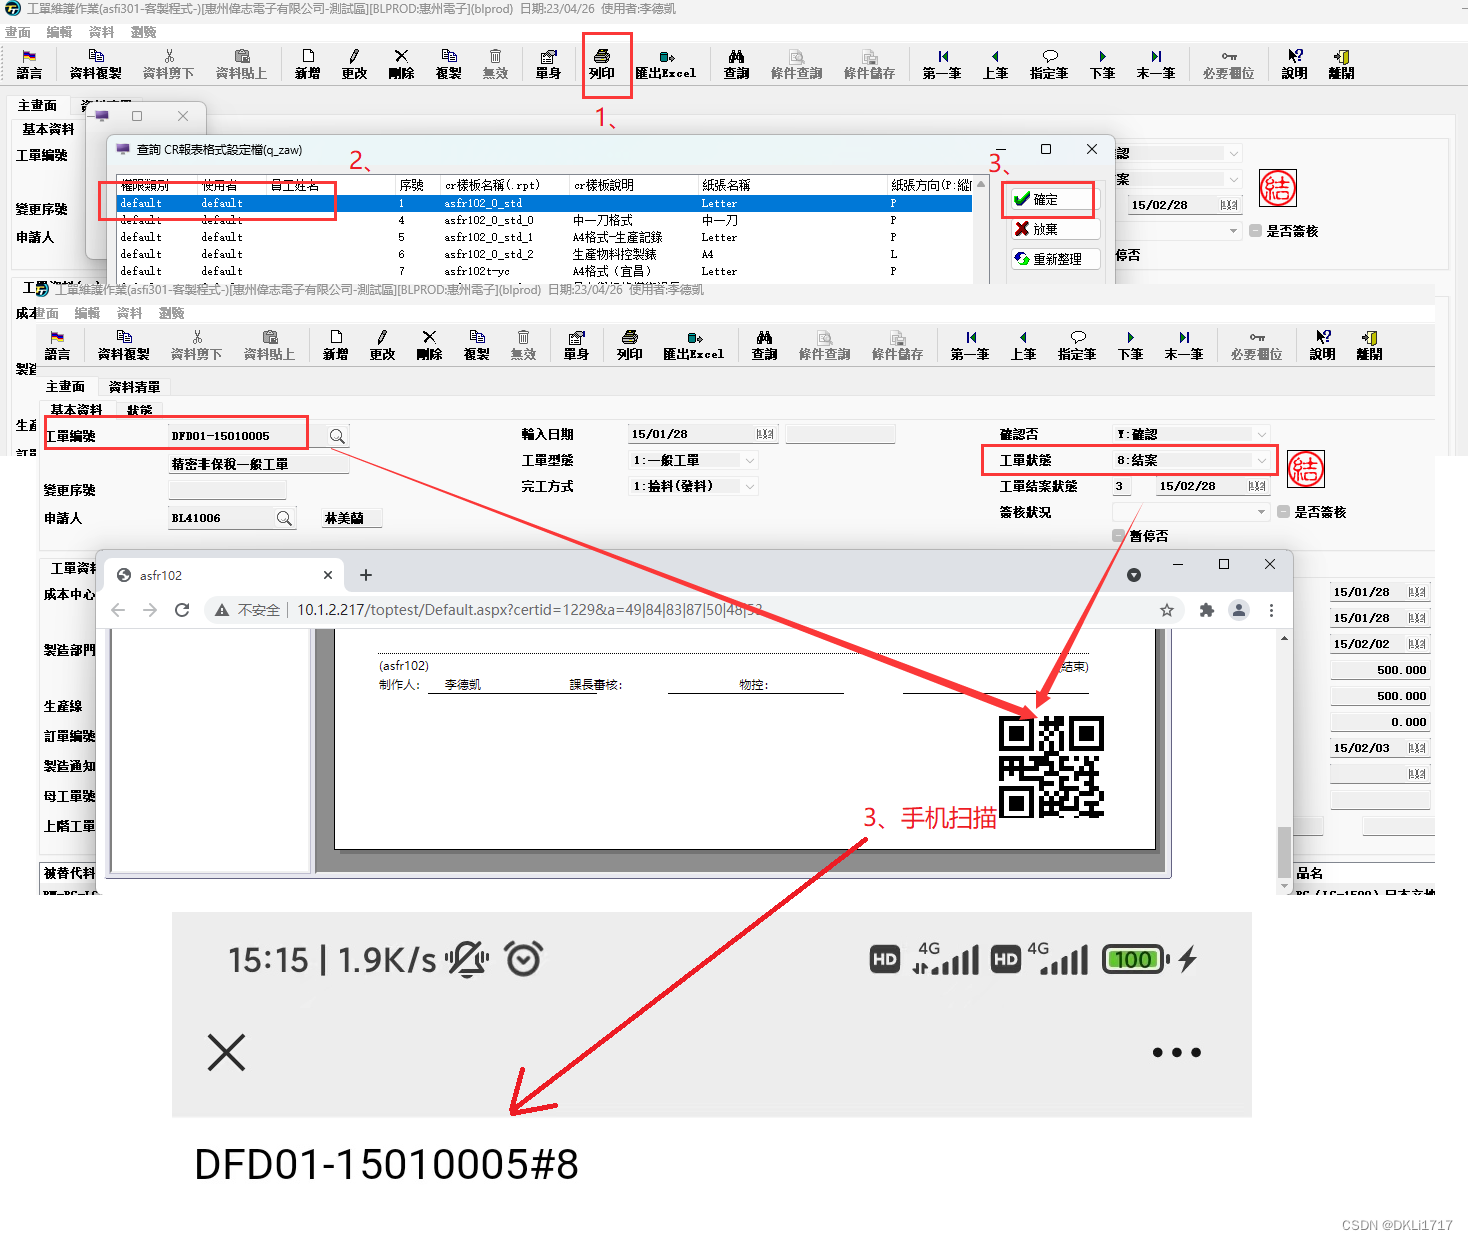Open calendar picker beside 15/02/02 date

(x=1417, y=644)
